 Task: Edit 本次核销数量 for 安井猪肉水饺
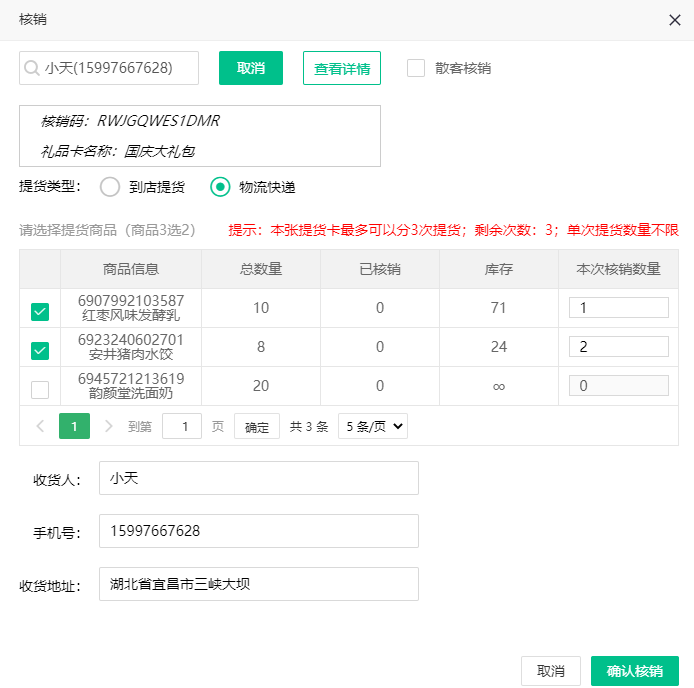[x=618, y=347]
